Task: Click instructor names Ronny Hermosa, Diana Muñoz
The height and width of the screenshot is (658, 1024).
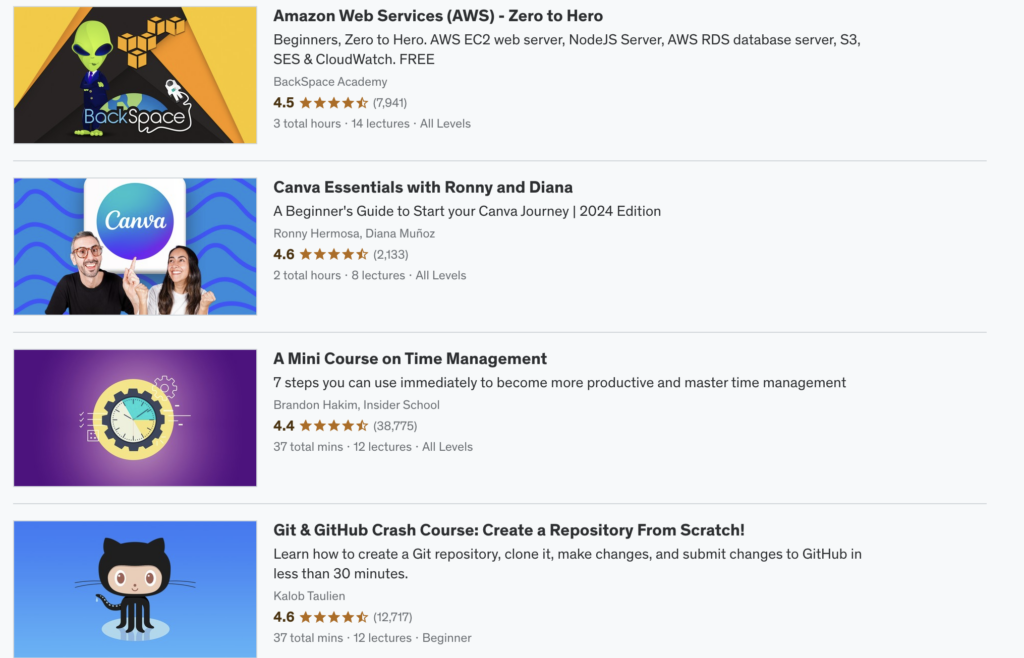Action: point(354,234)
